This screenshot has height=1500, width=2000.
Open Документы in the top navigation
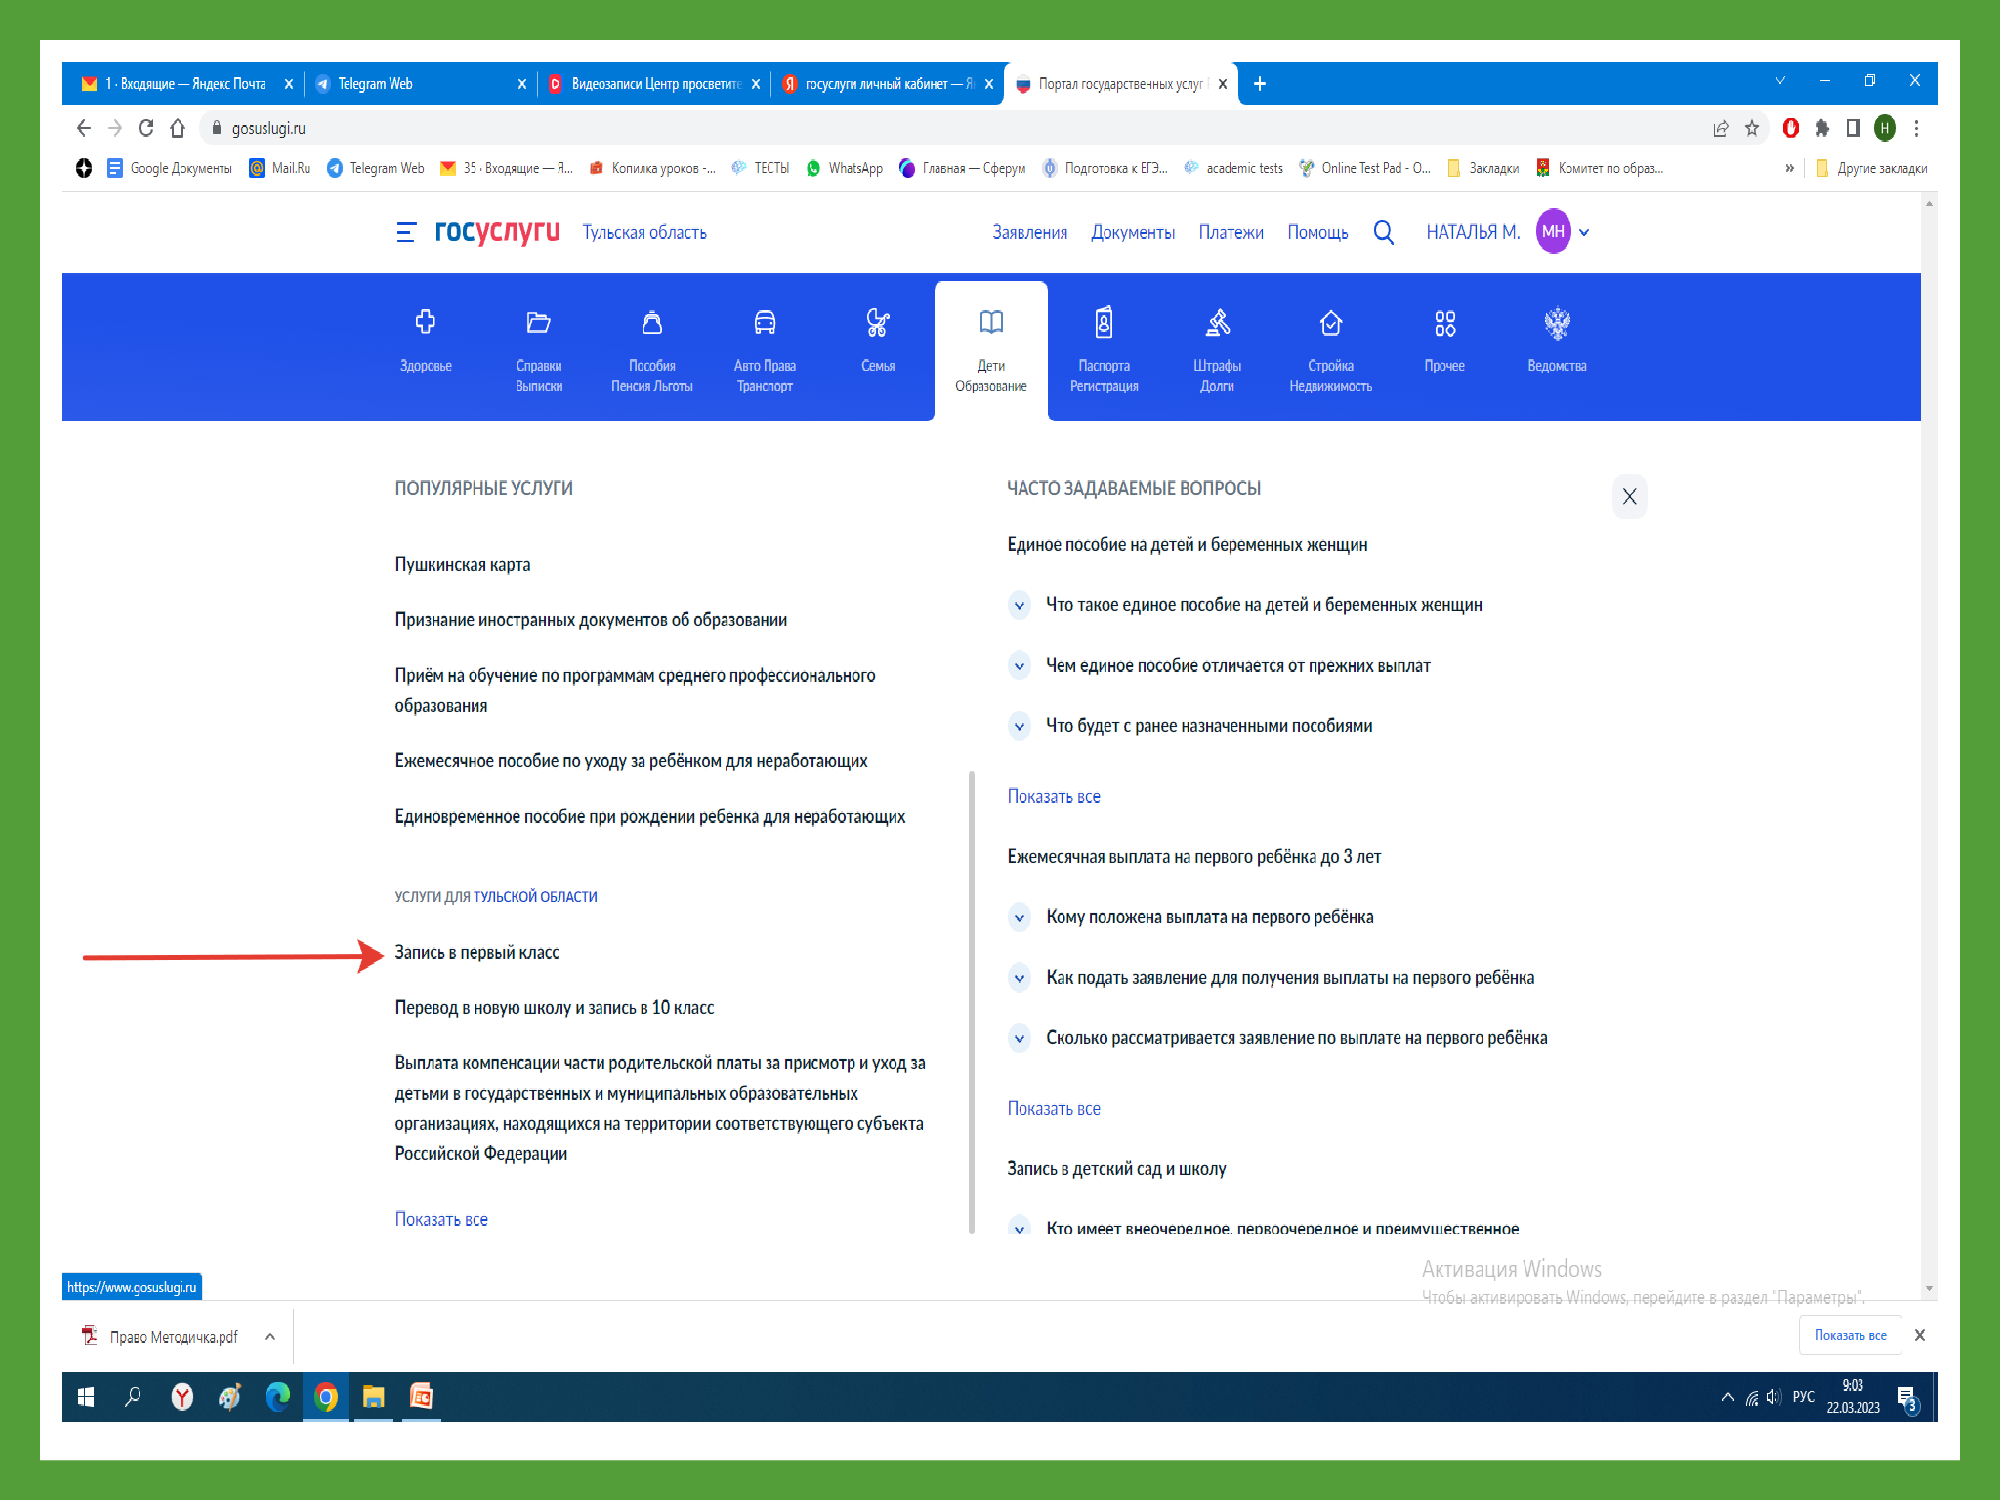1133,232
